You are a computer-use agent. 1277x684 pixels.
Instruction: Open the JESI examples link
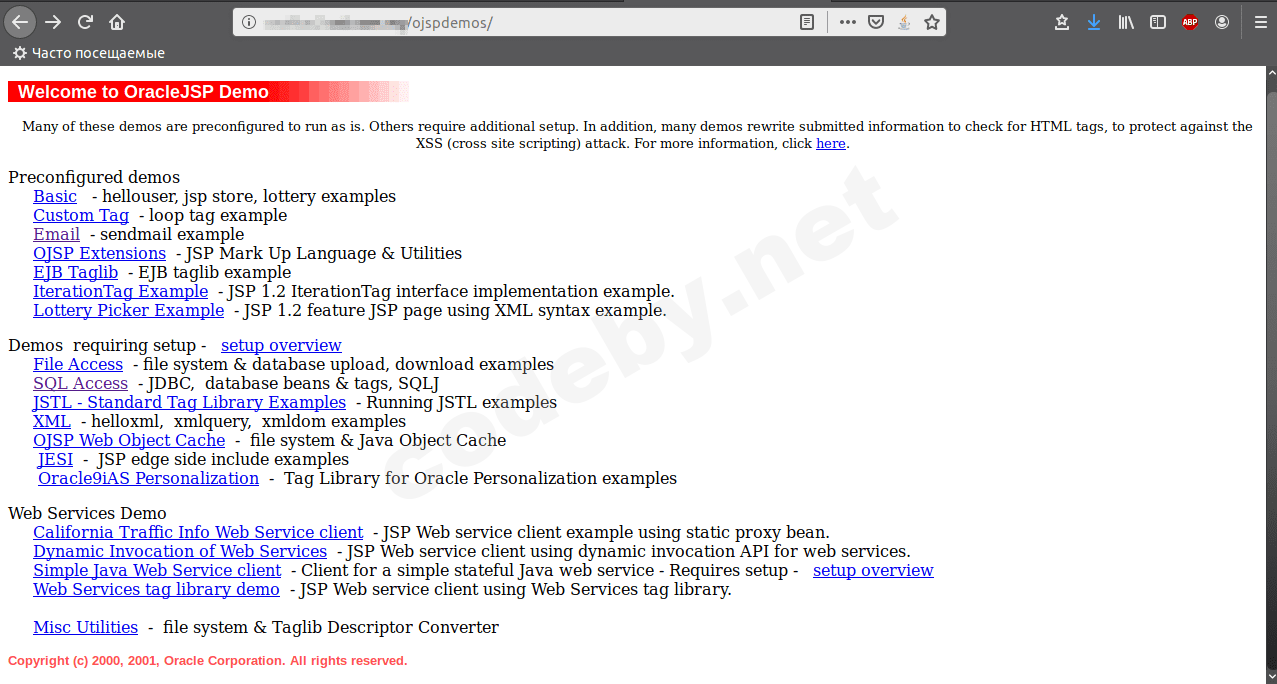coord(55,460)
